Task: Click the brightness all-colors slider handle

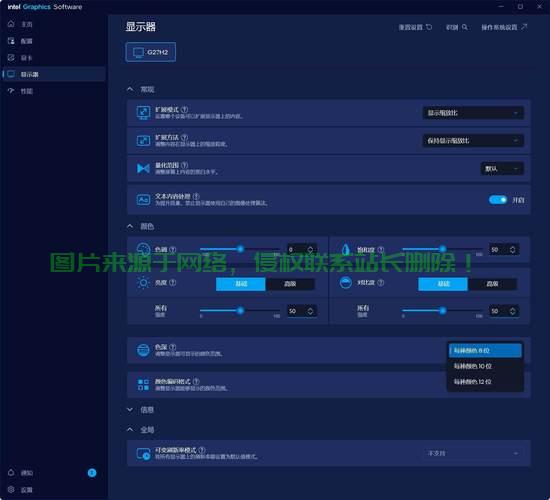Action: [240, 311]
